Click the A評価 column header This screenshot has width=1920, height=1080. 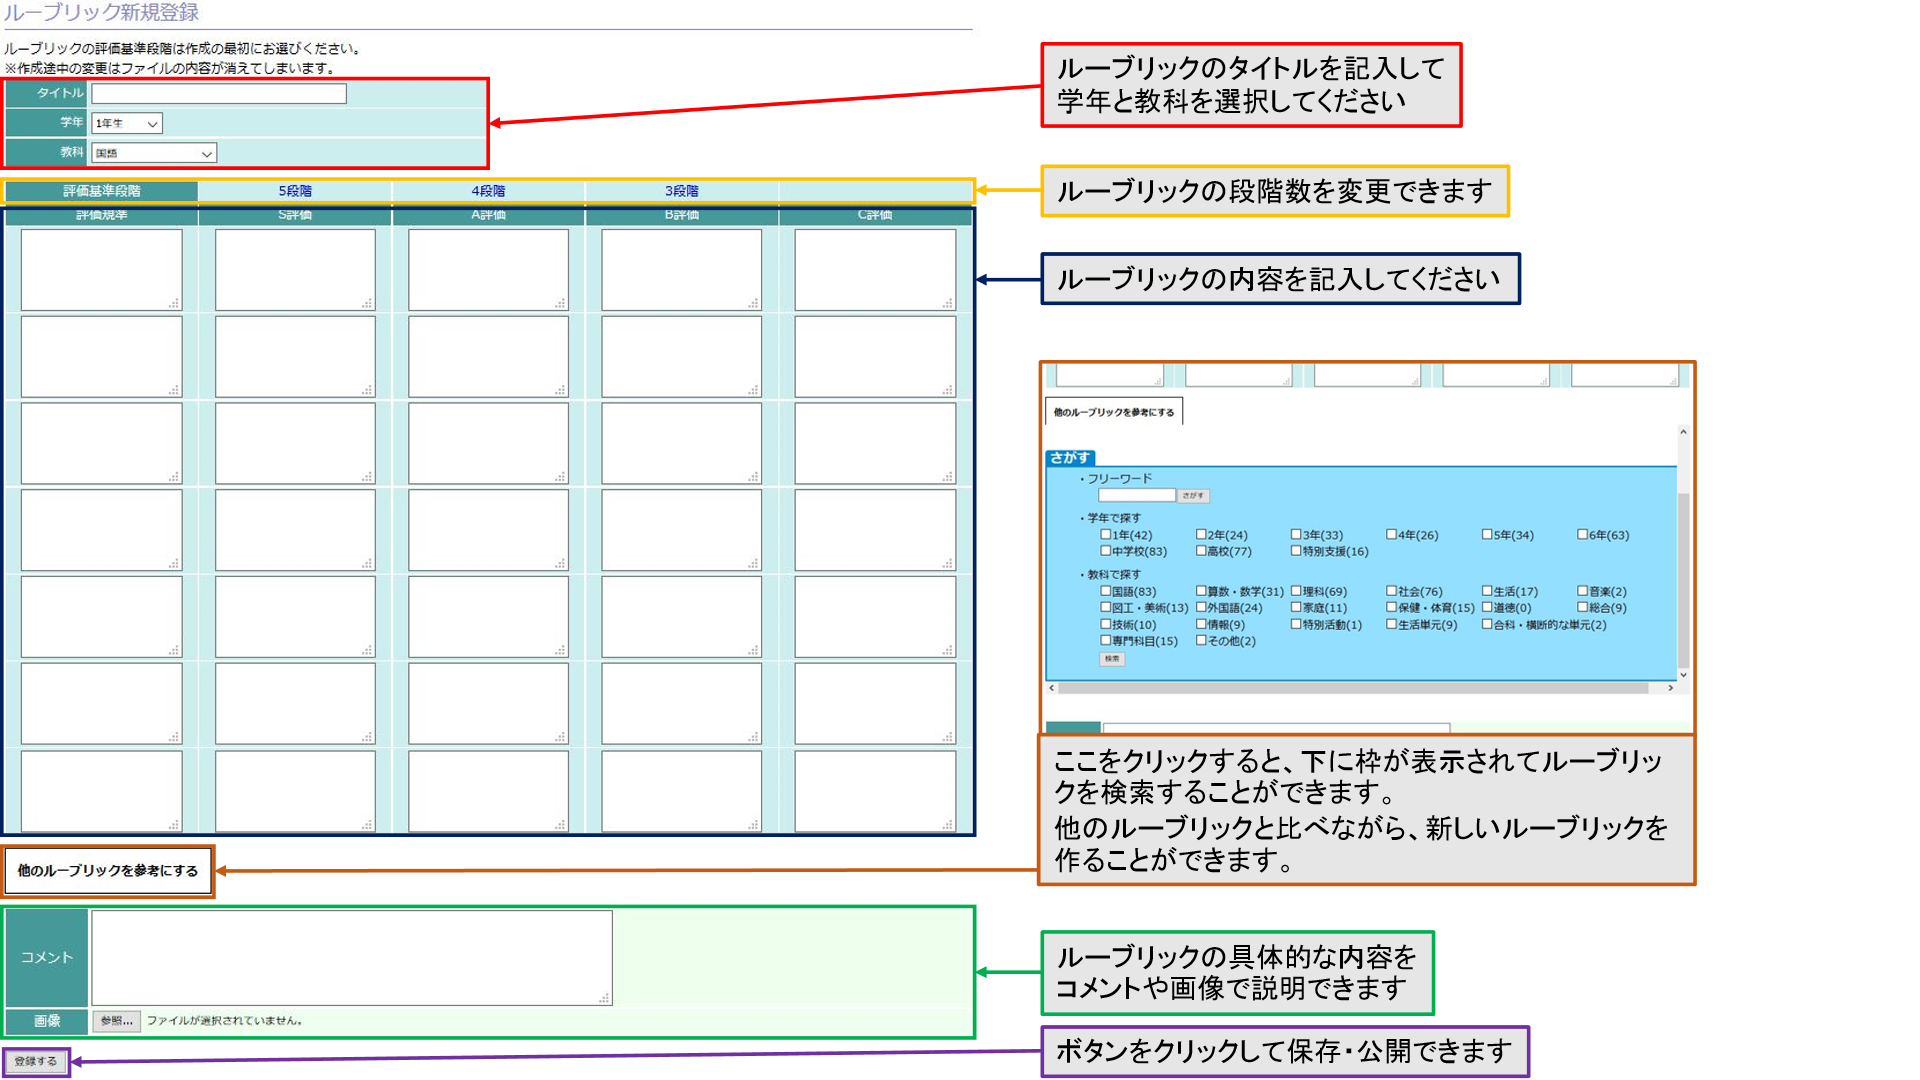tap(488, 215)
